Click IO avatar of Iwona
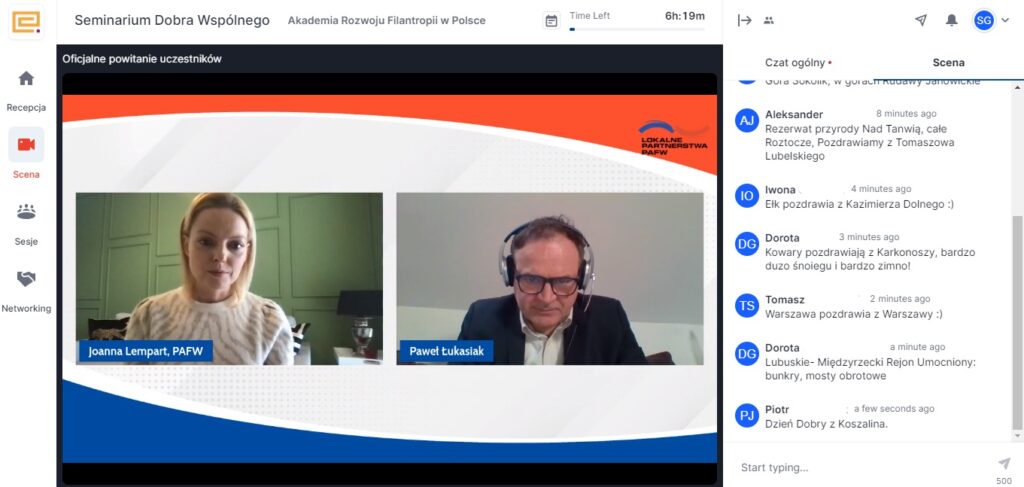The width and height of the screenshot is (1024, 487). point(746,195)
